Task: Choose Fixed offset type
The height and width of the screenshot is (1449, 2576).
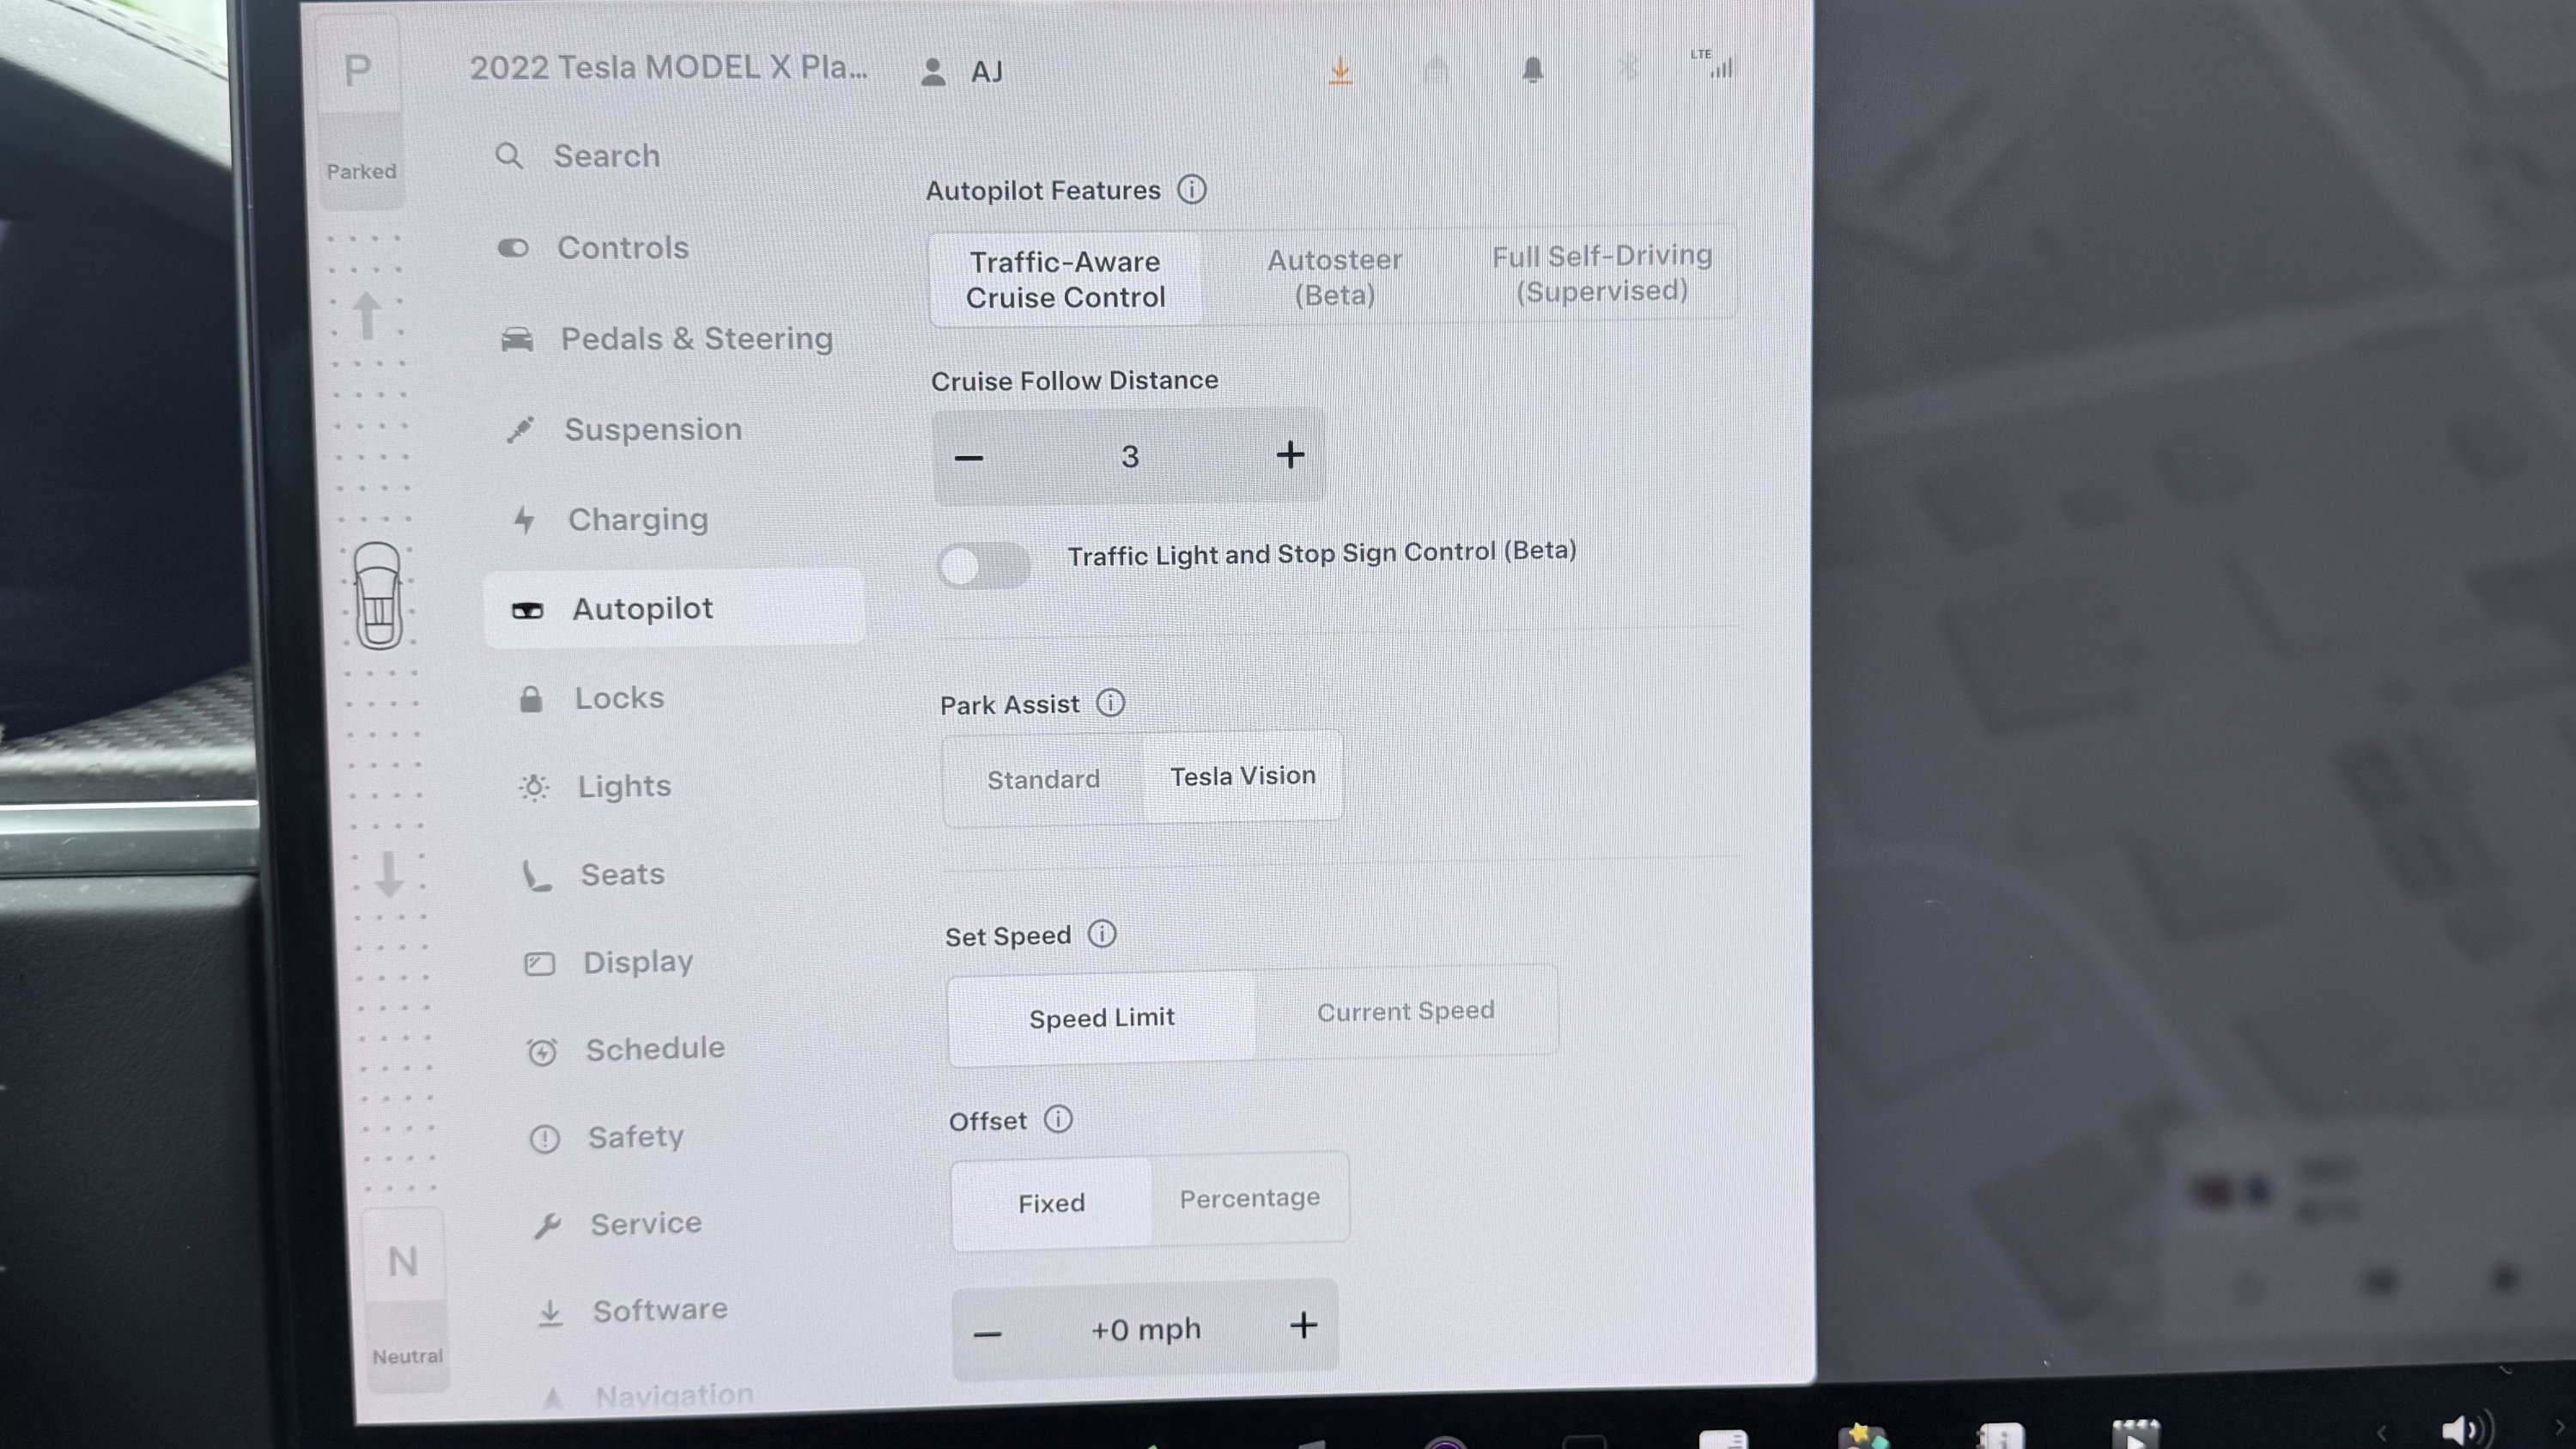Action: point(1051,1203)
